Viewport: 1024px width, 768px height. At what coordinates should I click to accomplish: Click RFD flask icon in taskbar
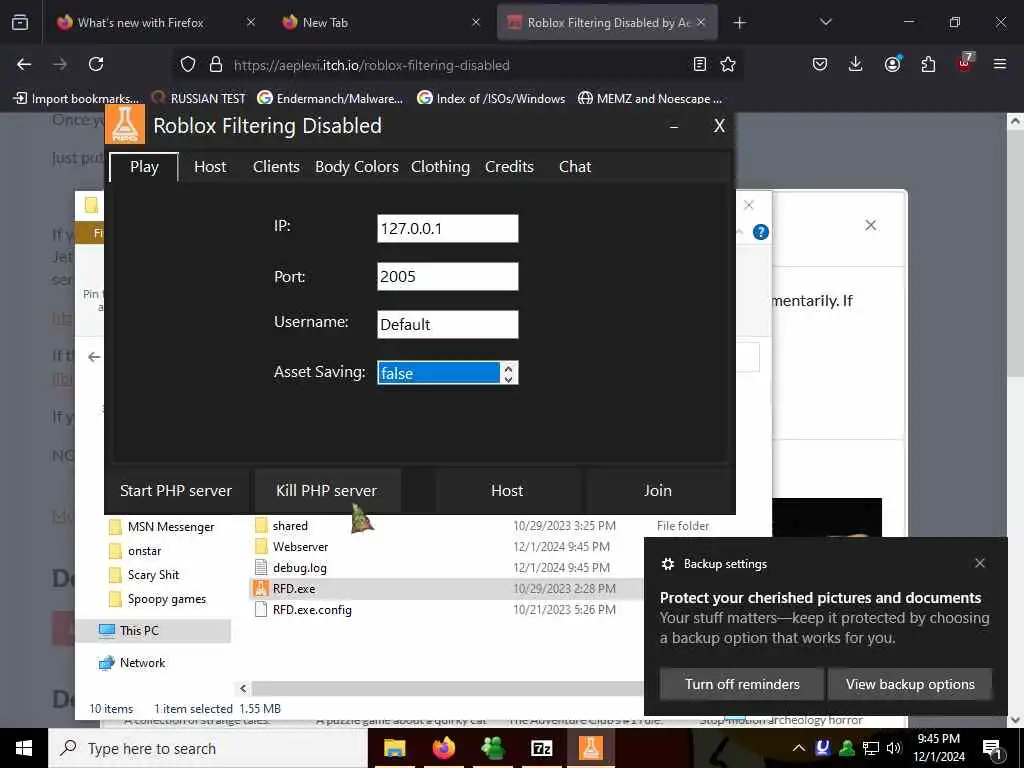tap(590, 748)
